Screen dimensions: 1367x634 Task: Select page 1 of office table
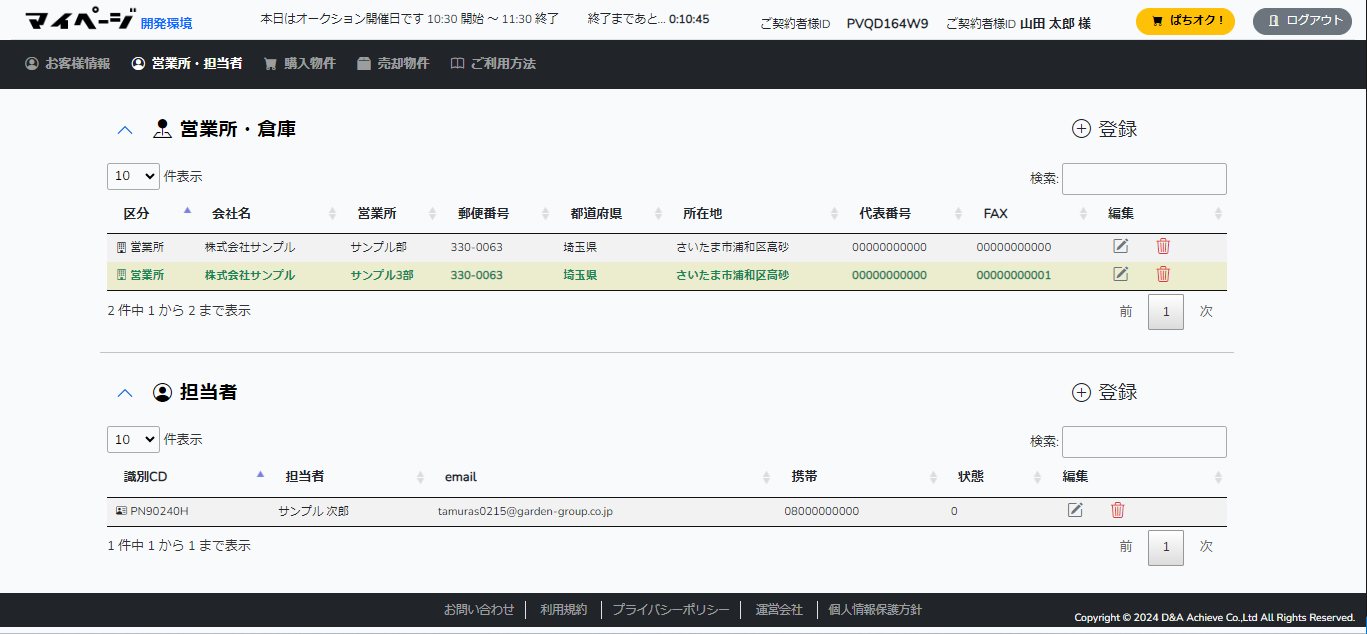(1166, 311)
